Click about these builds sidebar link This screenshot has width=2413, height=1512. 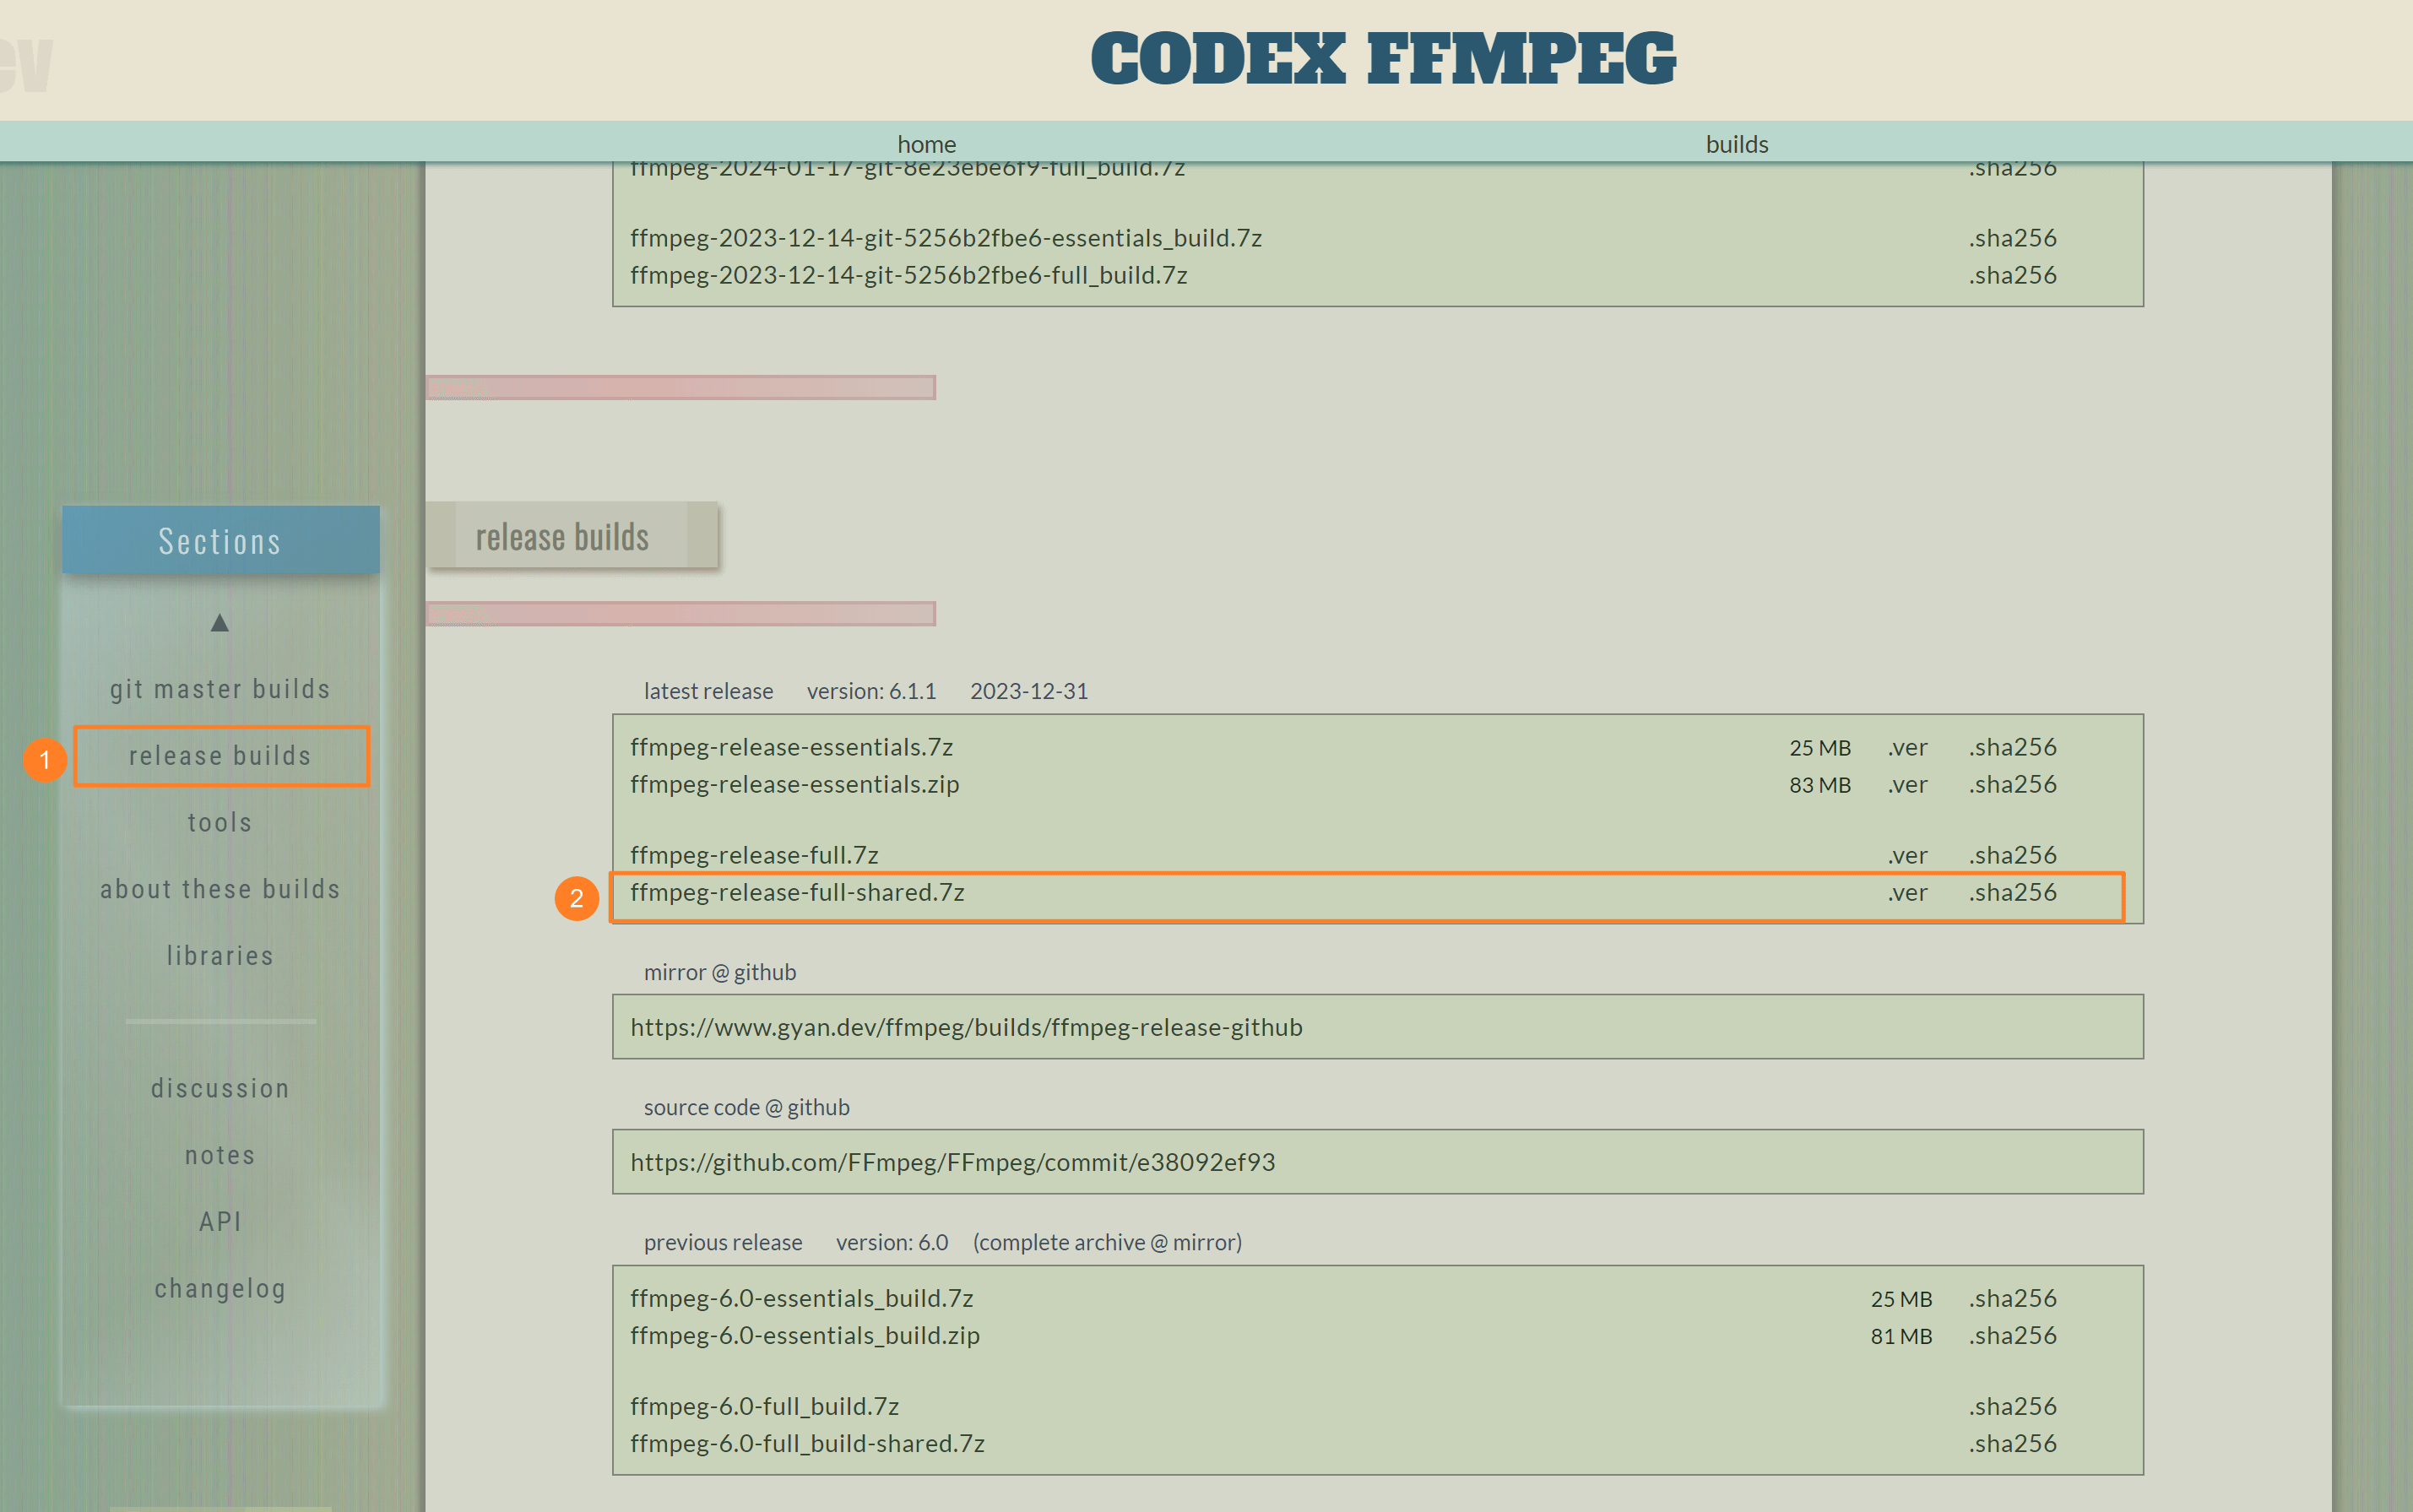[220, 888]
